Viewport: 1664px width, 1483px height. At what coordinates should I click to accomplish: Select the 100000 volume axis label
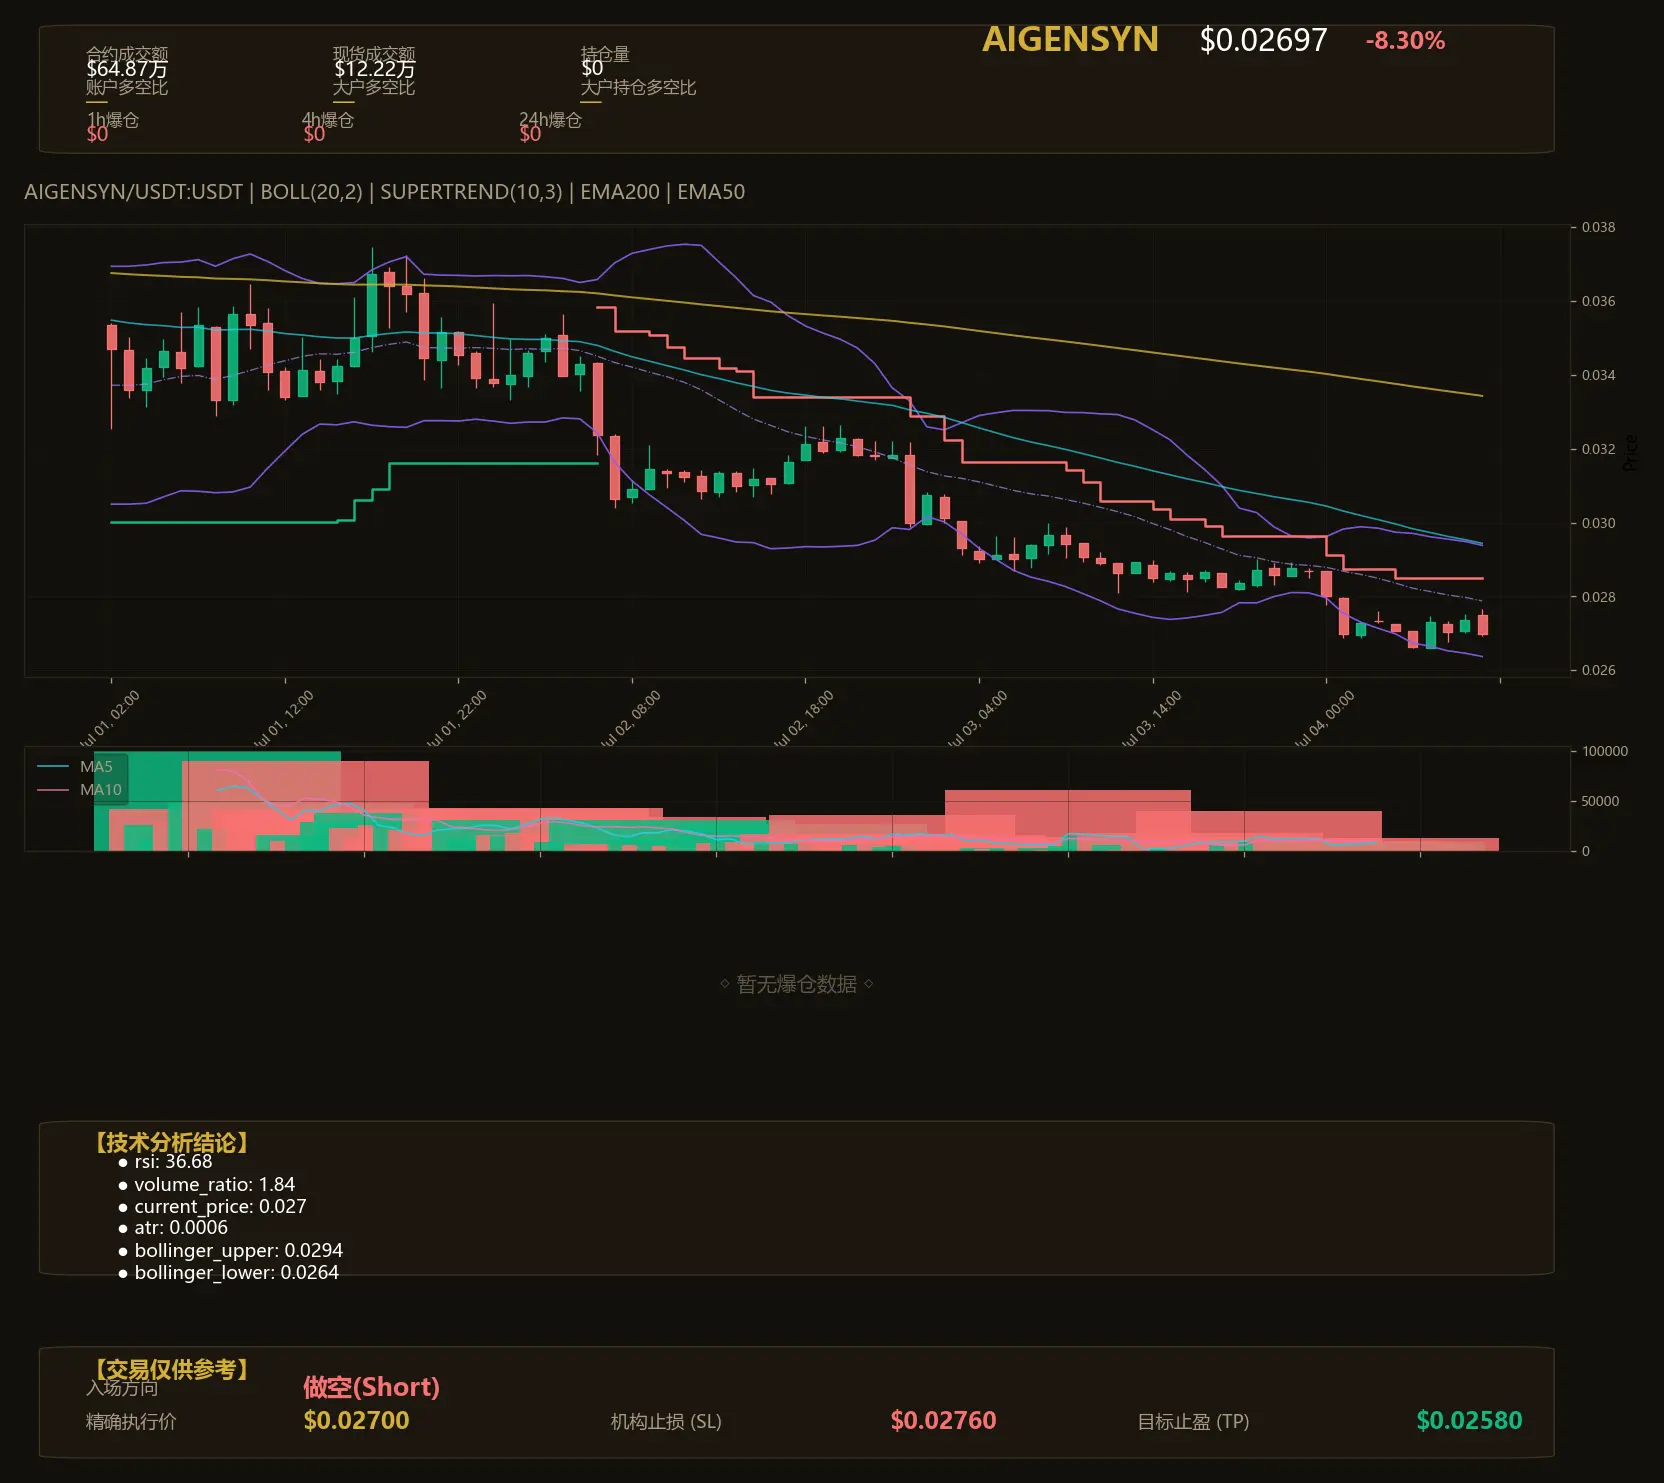[x=1605, y=751]
